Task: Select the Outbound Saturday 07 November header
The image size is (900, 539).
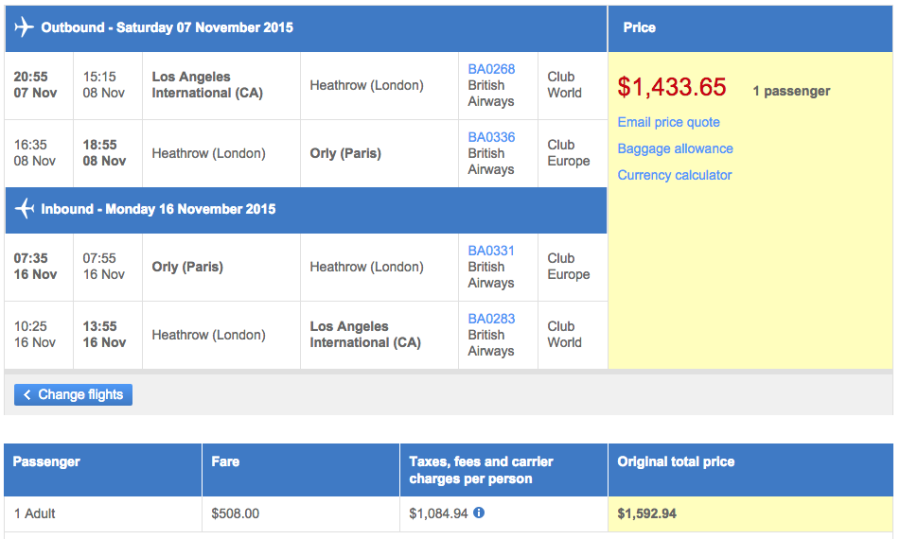Action: click(167, 28)
